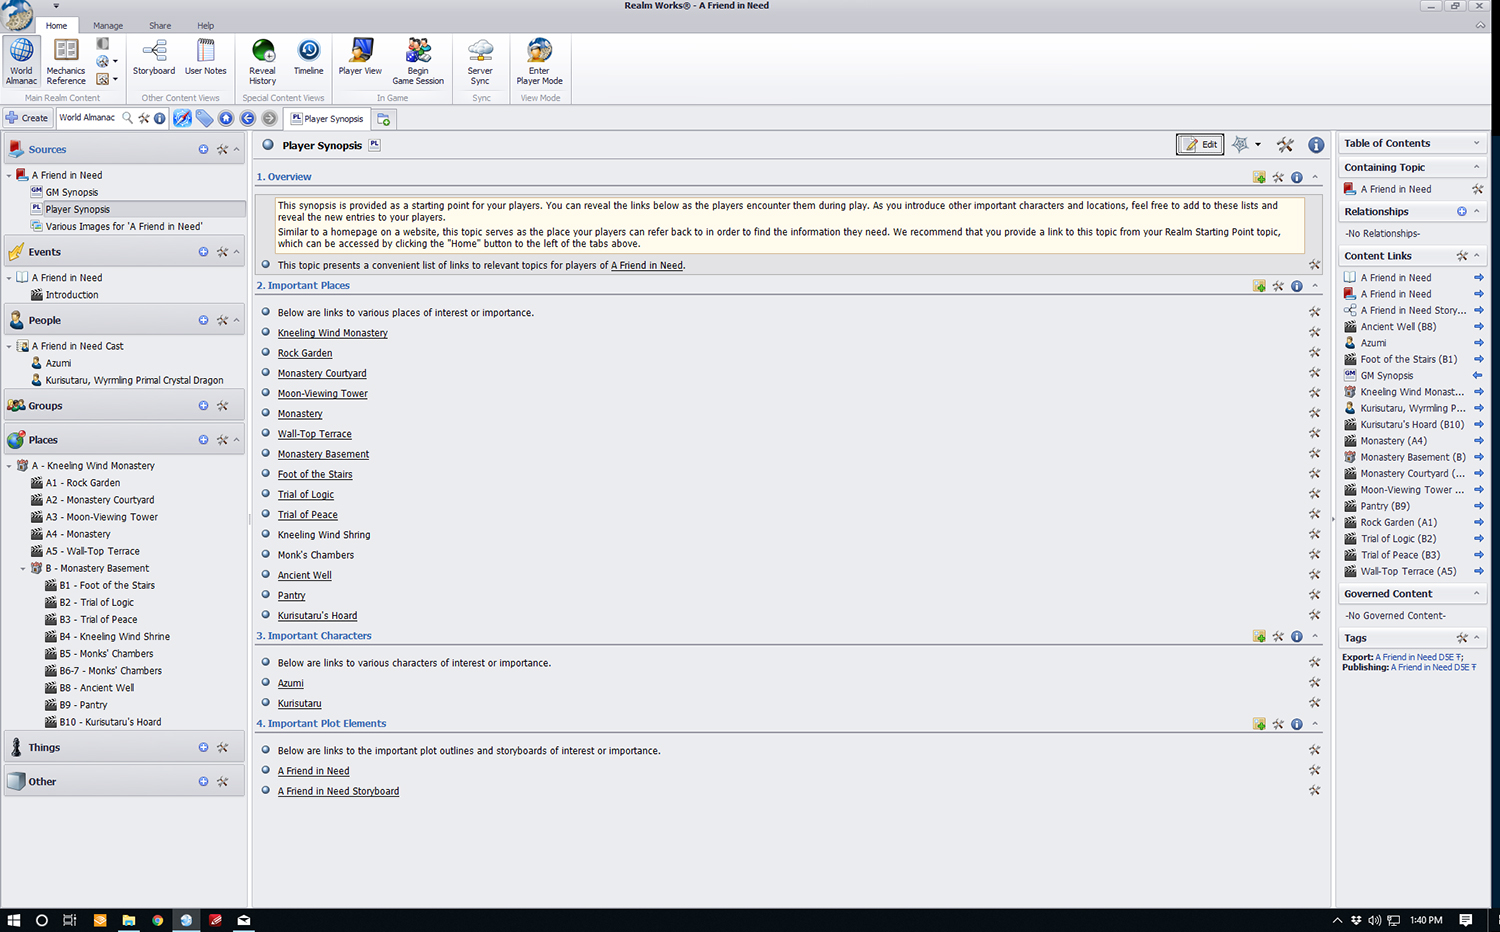Click the Edit button
Image resolution: width=1500 pixels, height=932 pixels.
pos(1200,144)
